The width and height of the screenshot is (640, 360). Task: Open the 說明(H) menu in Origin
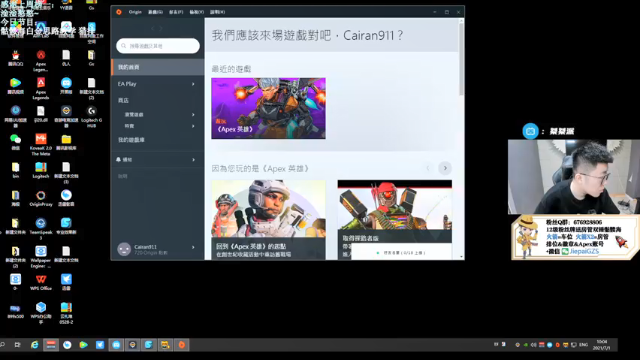[217, 12]
